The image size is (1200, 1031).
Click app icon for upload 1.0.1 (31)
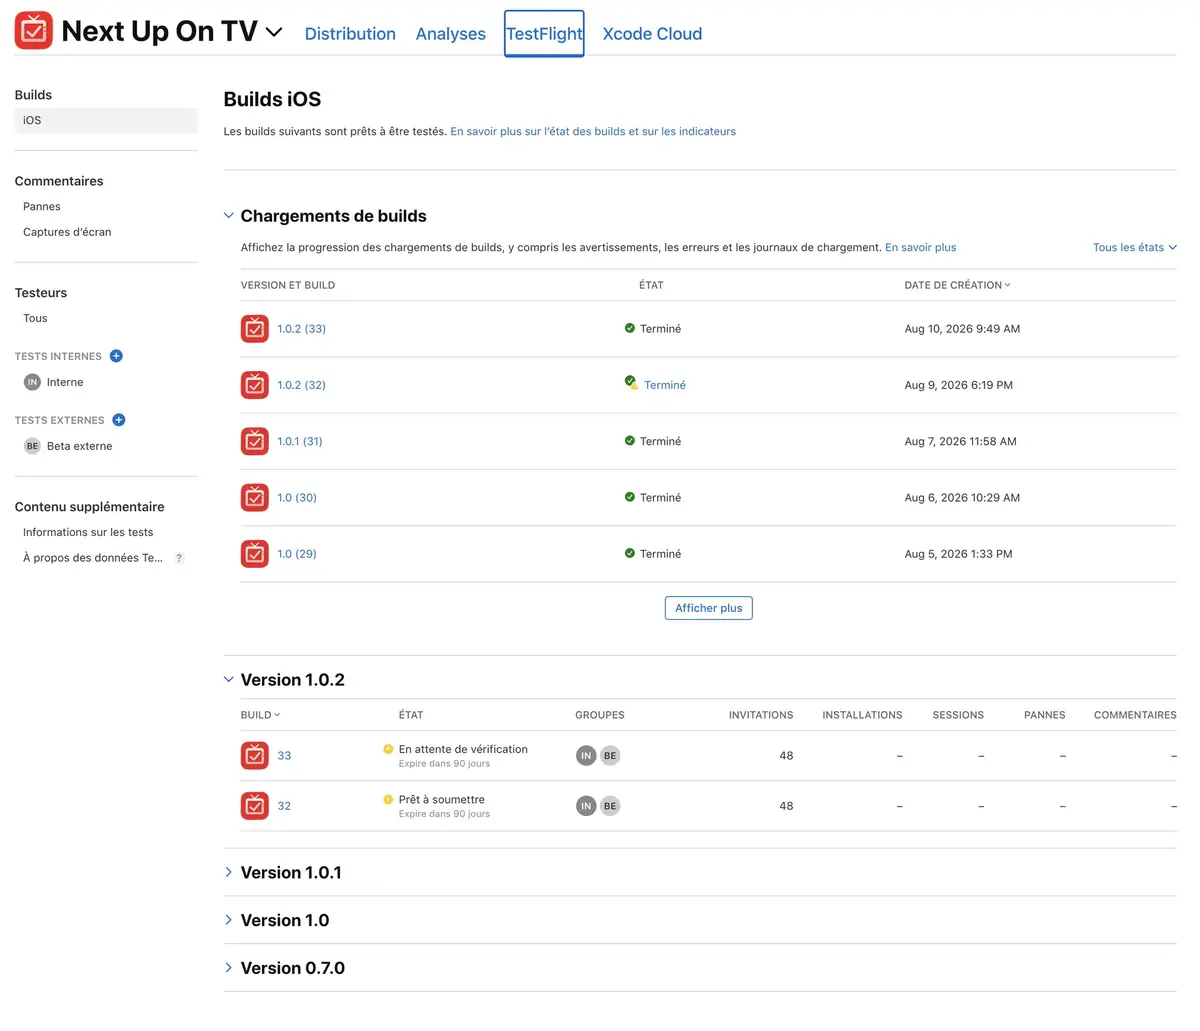[255, 441]
